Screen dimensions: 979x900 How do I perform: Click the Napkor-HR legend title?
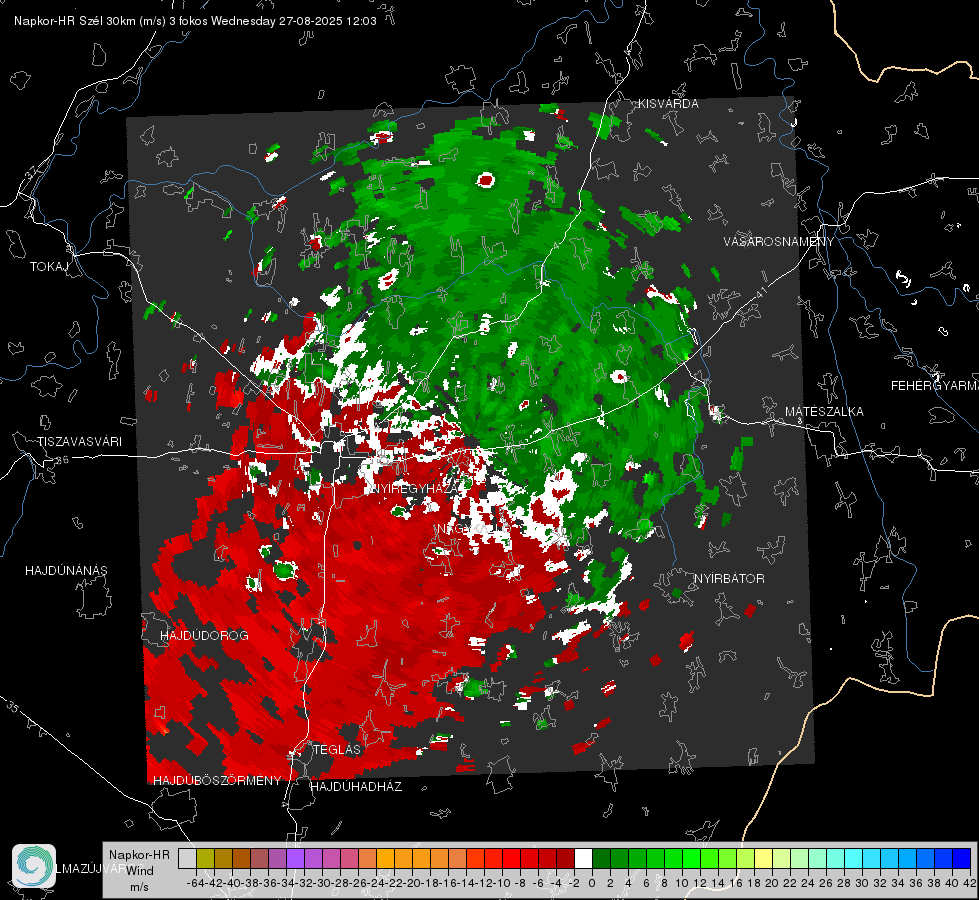pos(139,854)
